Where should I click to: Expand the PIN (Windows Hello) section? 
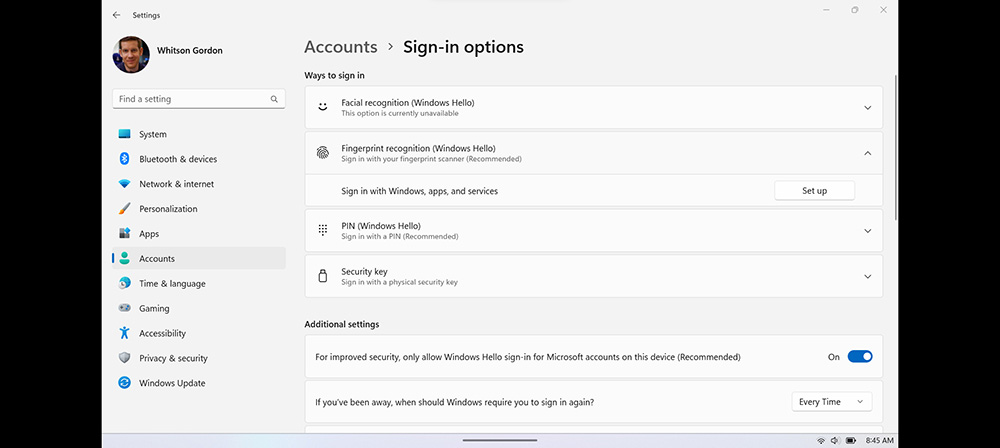pos(867,231)
